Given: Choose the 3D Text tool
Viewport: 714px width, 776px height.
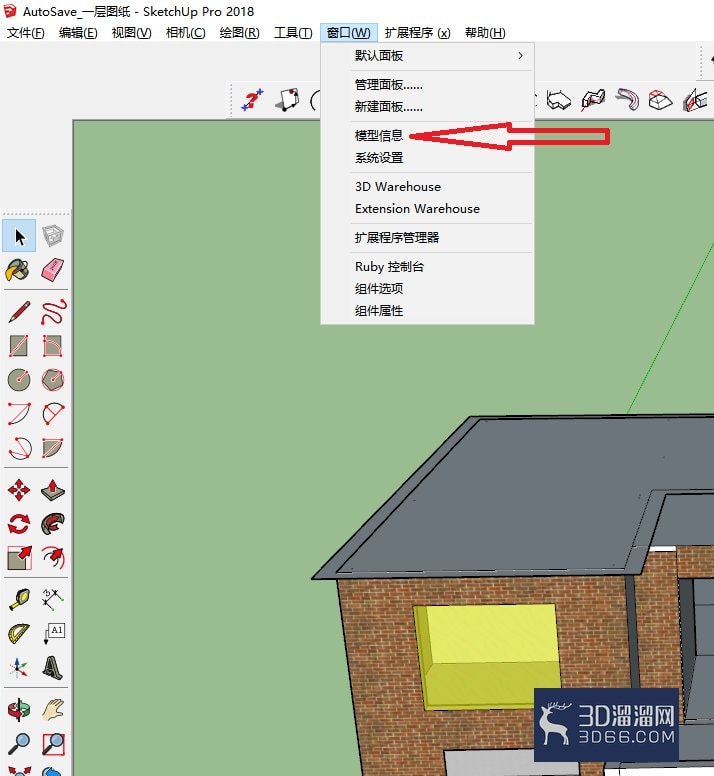Looking at the screenshot, I should point(52,668).
